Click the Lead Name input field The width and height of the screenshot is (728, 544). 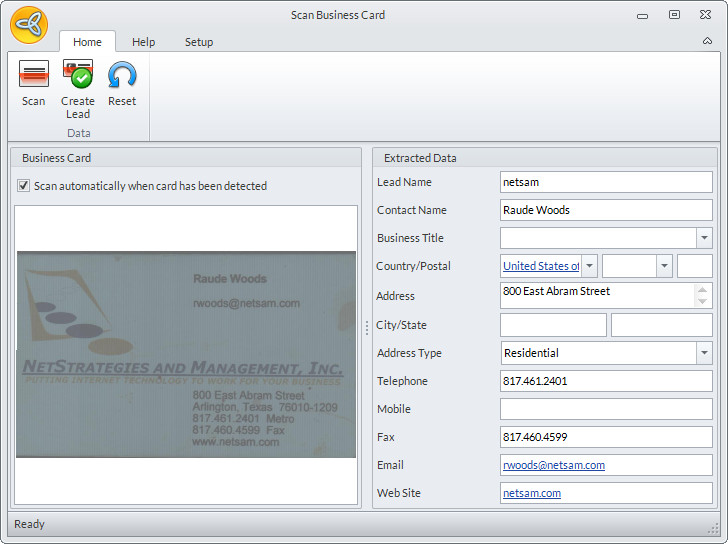[605, 182]
